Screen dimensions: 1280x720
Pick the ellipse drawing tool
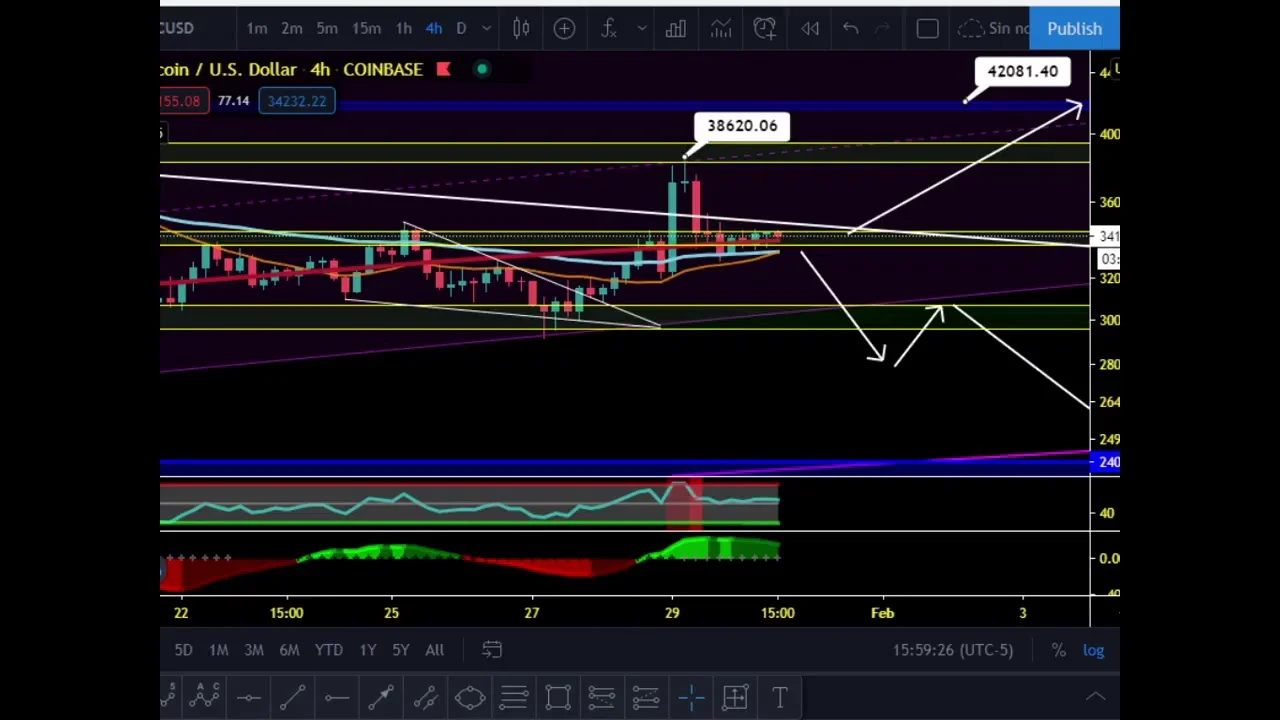click(x=470, y=697)
